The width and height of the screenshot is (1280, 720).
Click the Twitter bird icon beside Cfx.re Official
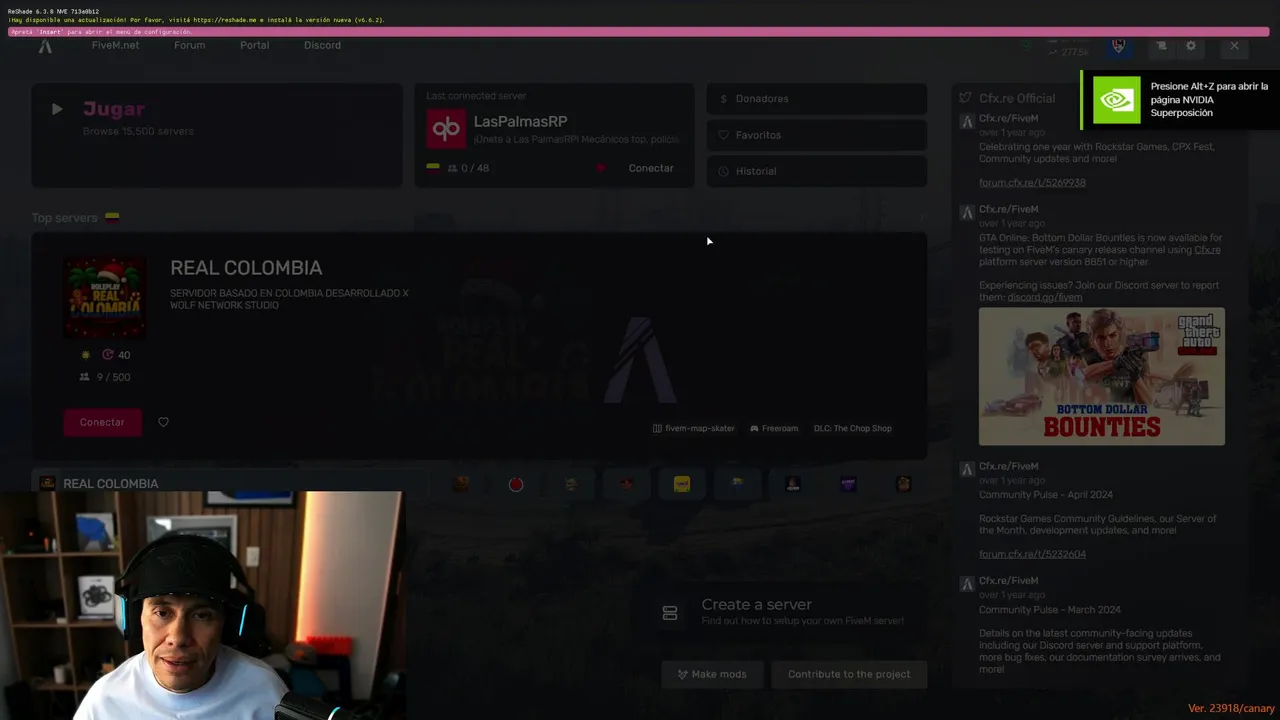[x=965, y=98]
